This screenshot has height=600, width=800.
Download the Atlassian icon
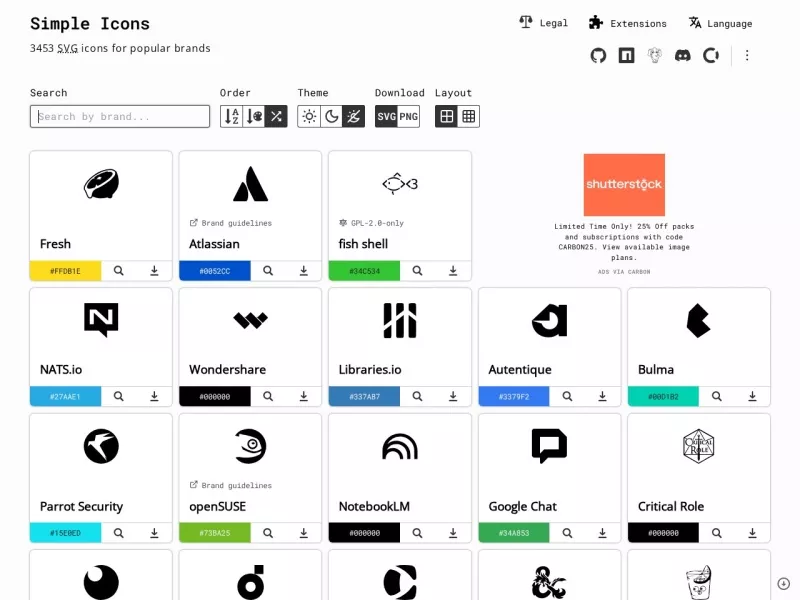[304, 271]
